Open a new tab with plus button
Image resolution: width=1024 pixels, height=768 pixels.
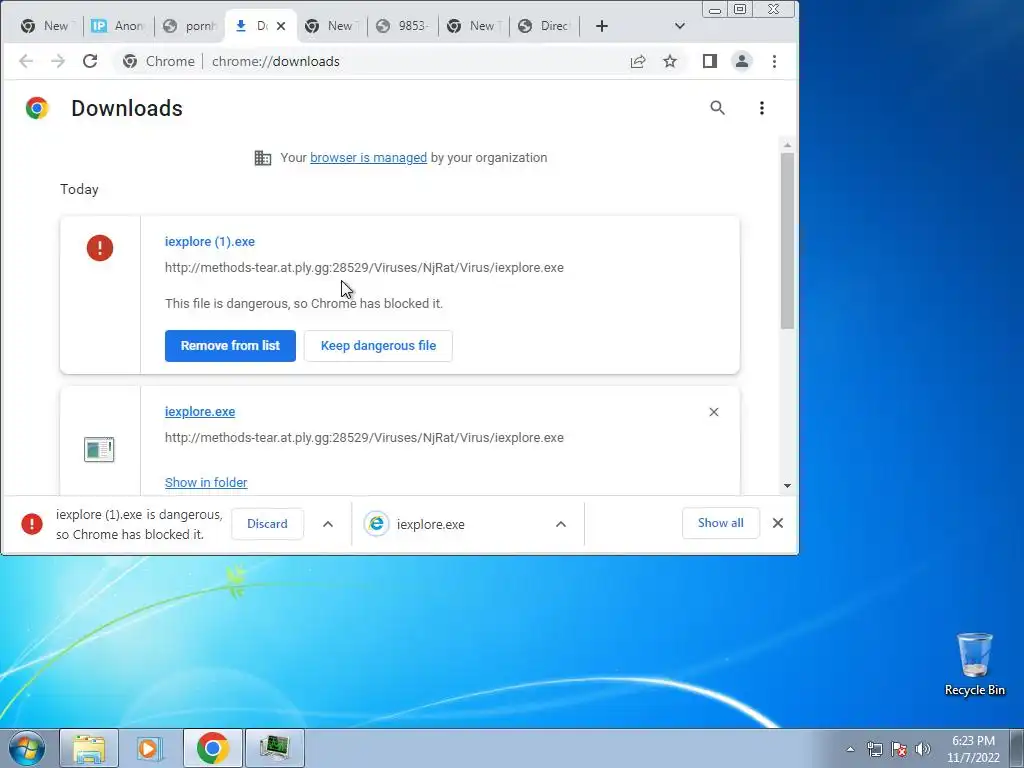tap(602, 26)
